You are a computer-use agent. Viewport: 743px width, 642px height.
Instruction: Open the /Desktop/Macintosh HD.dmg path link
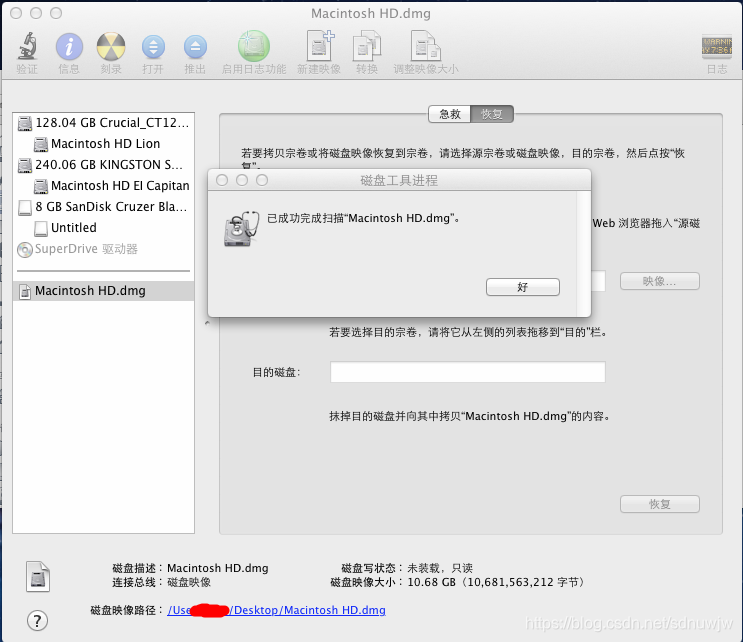(x=276, y=610)
